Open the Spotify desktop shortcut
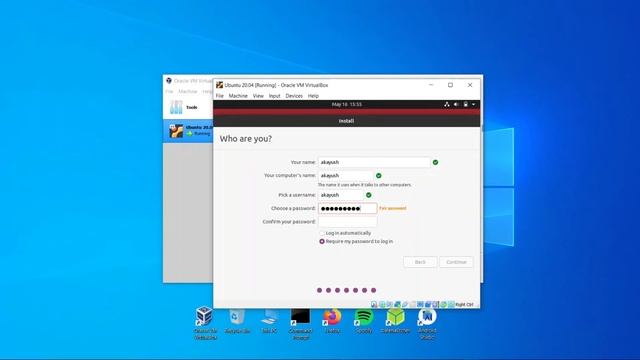 pyautogui.click(x=364, y=322)
